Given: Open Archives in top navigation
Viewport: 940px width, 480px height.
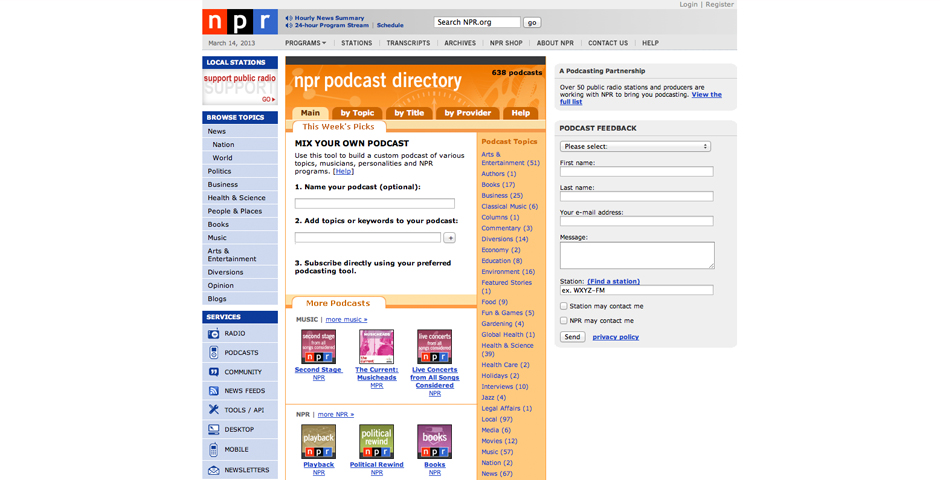Looking at the screenshot, I should pos(460,43).
